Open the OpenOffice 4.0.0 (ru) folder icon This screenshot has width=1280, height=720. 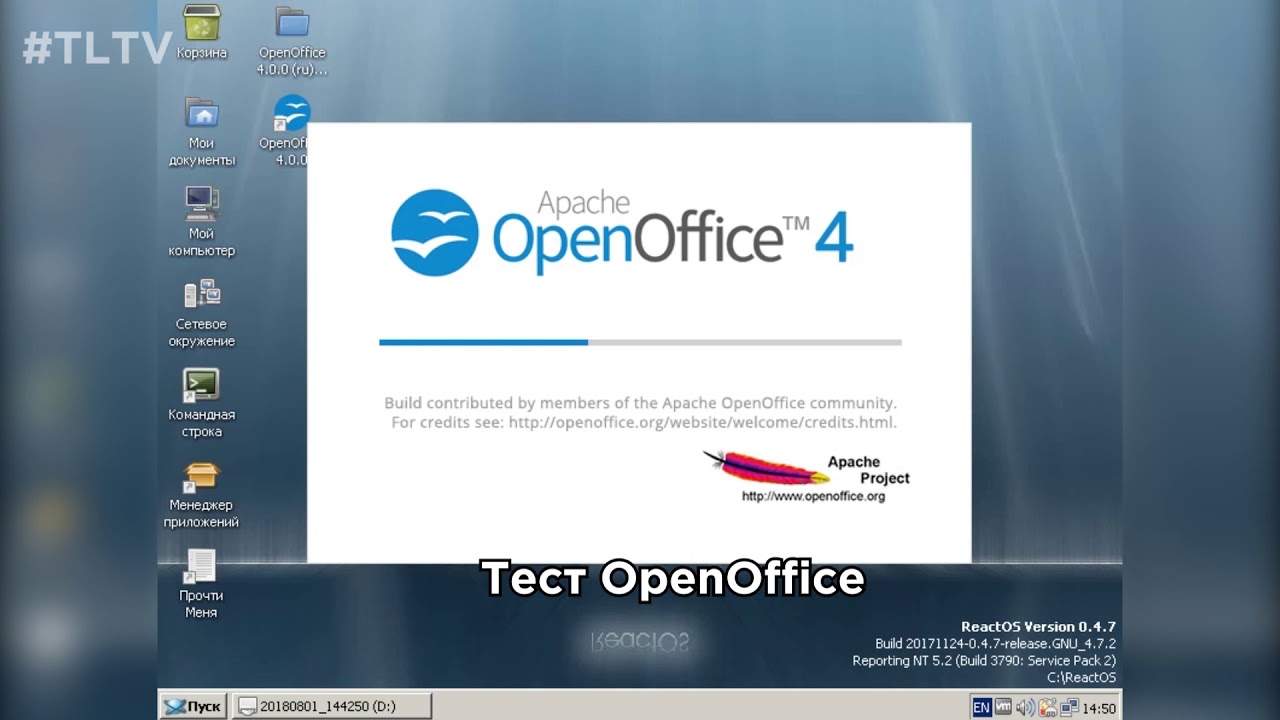292,42
